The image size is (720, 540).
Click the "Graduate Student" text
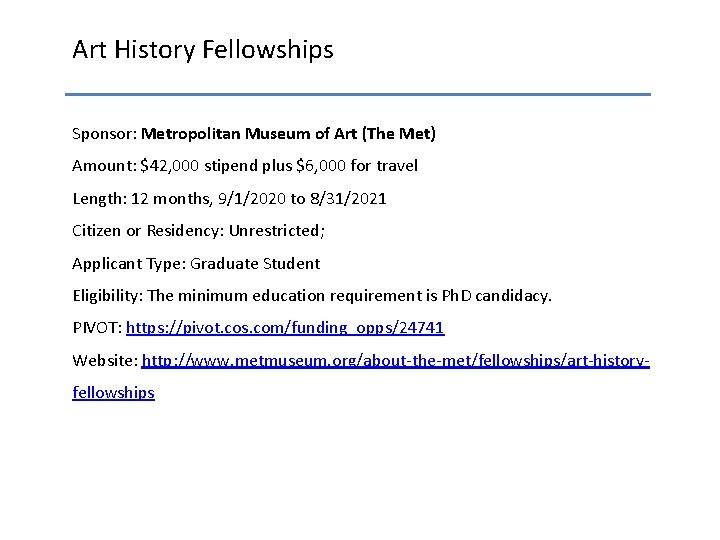(x=254, y=264)
